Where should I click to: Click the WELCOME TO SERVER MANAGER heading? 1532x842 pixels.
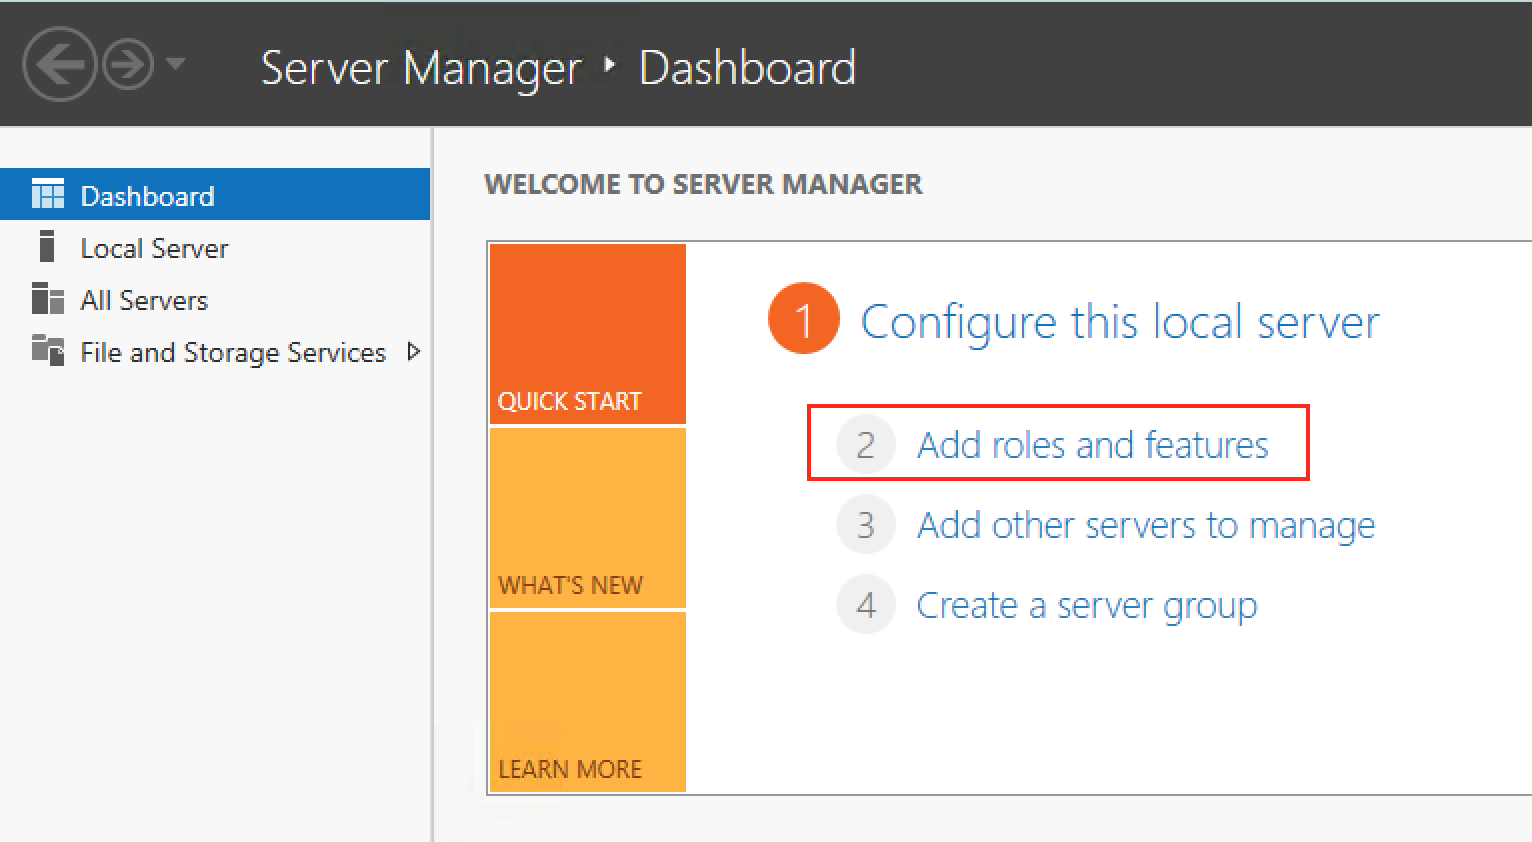pyautogui.click(x=703, y=184)
